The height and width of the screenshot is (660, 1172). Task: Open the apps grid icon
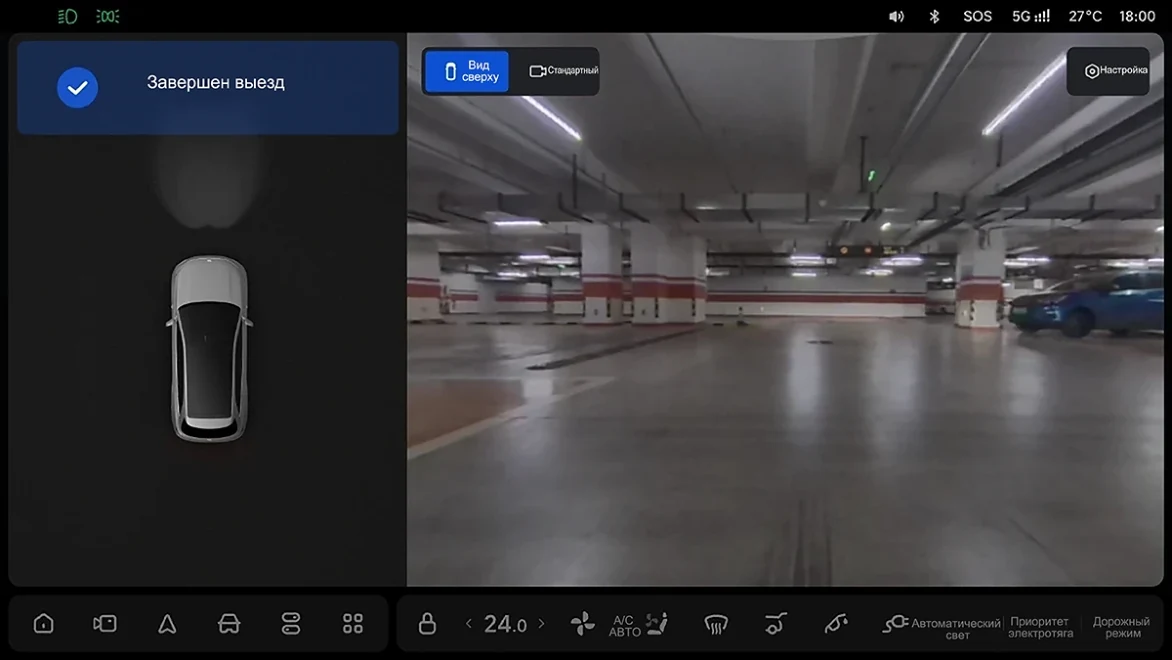click(353, 623)
